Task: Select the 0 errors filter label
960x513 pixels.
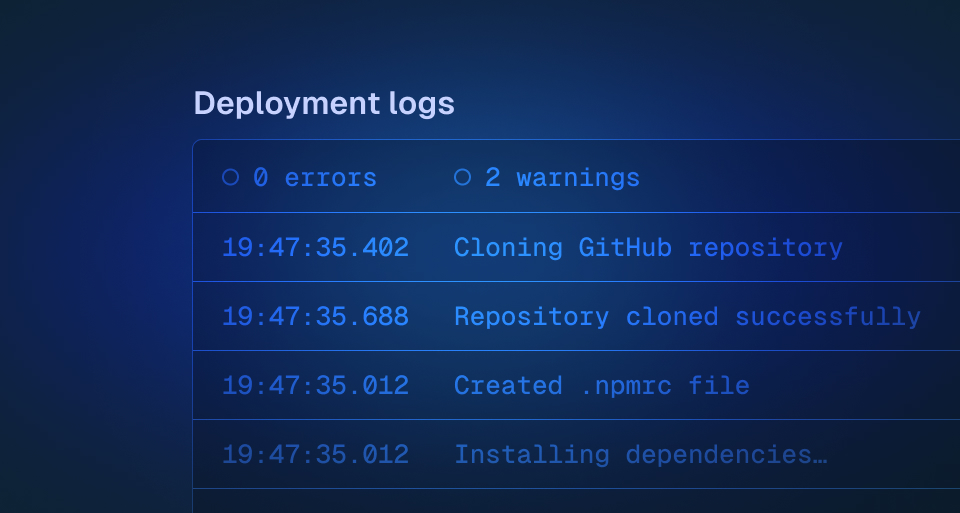Action: (315, 178)
